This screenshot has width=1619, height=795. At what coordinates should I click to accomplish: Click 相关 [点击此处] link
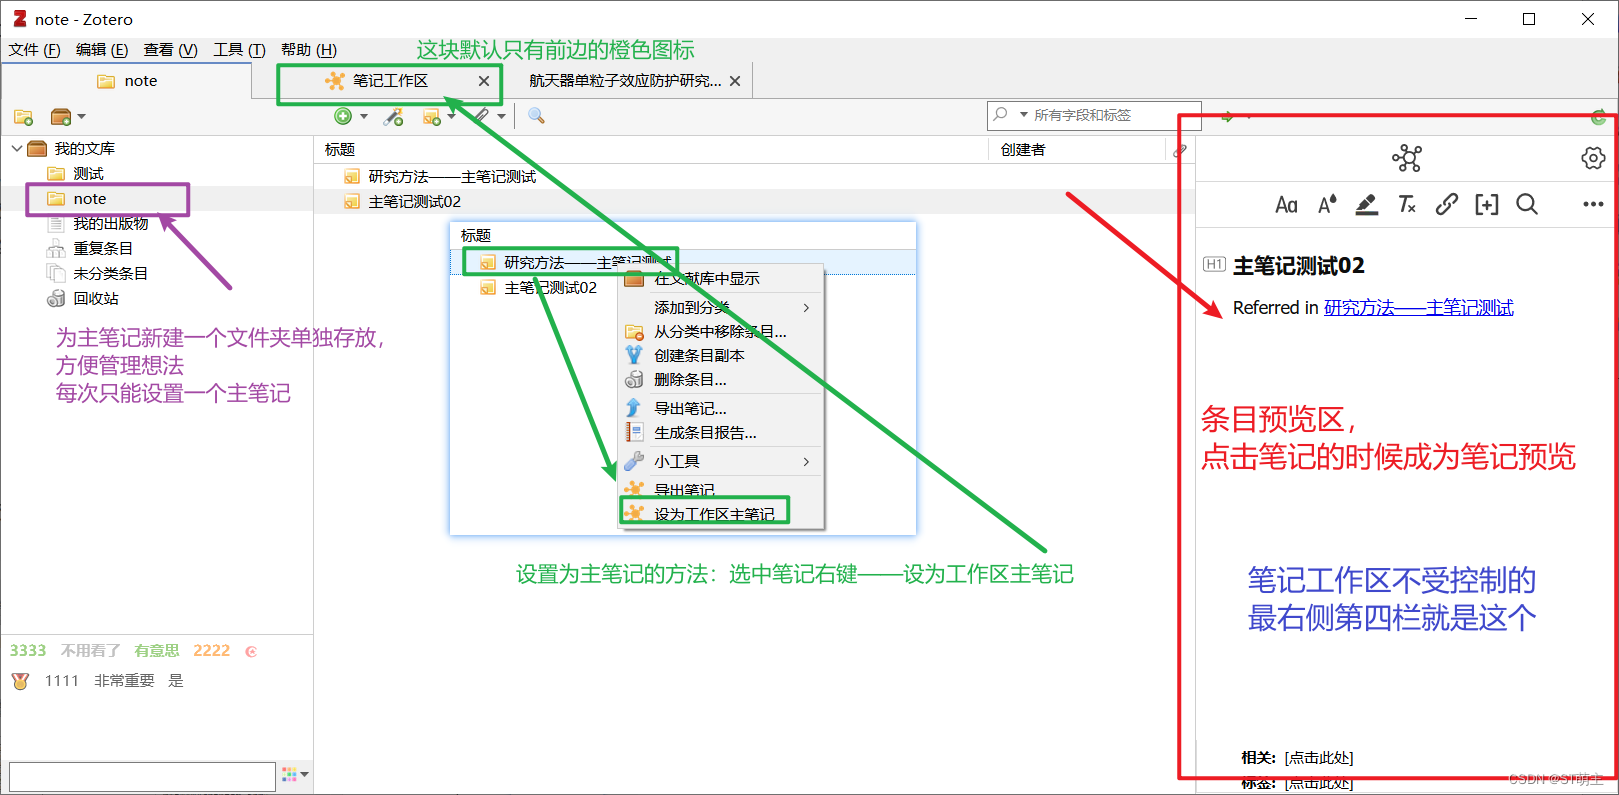tap(1319, 758)
